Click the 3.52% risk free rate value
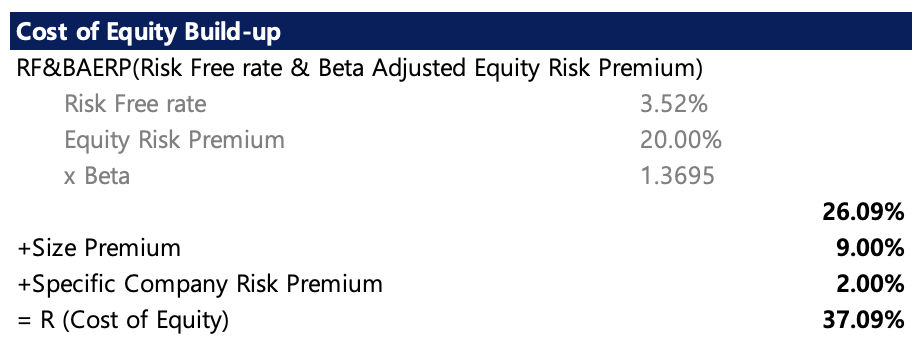922x364 pixels. (673, 105)
